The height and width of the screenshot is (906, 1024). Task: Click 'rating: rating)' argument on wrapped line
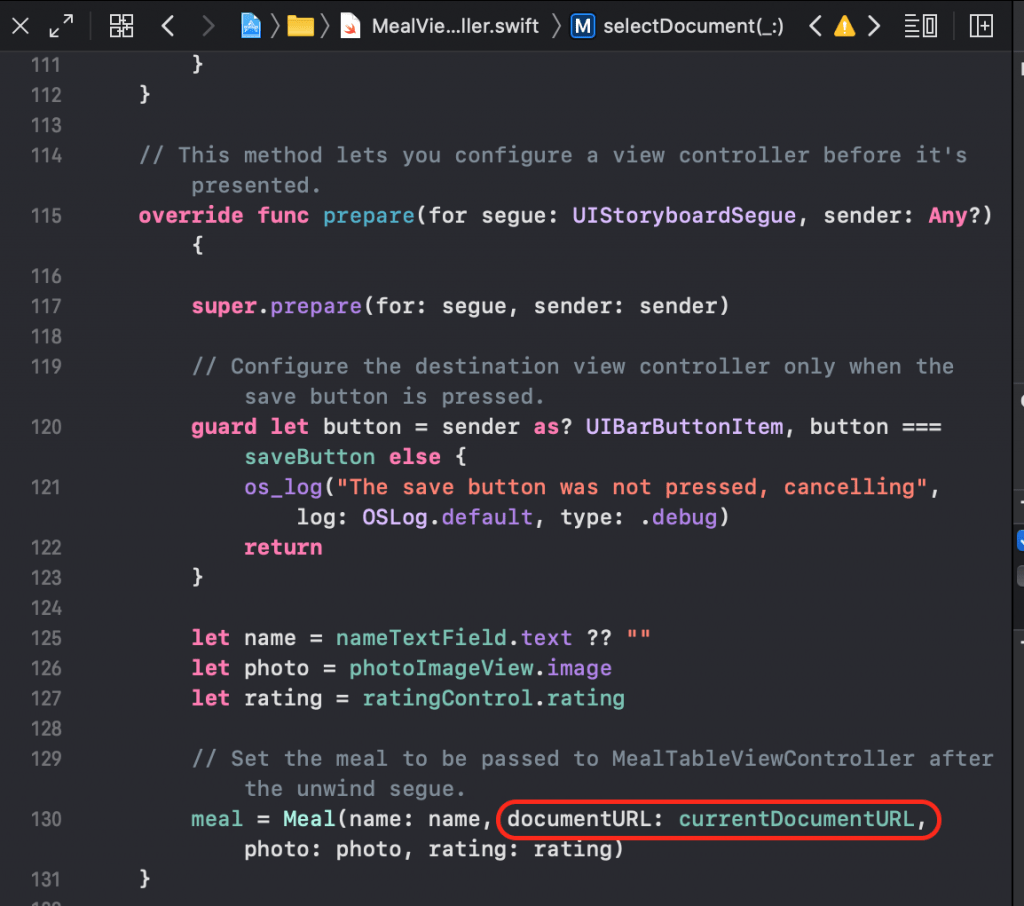point(526,849)
